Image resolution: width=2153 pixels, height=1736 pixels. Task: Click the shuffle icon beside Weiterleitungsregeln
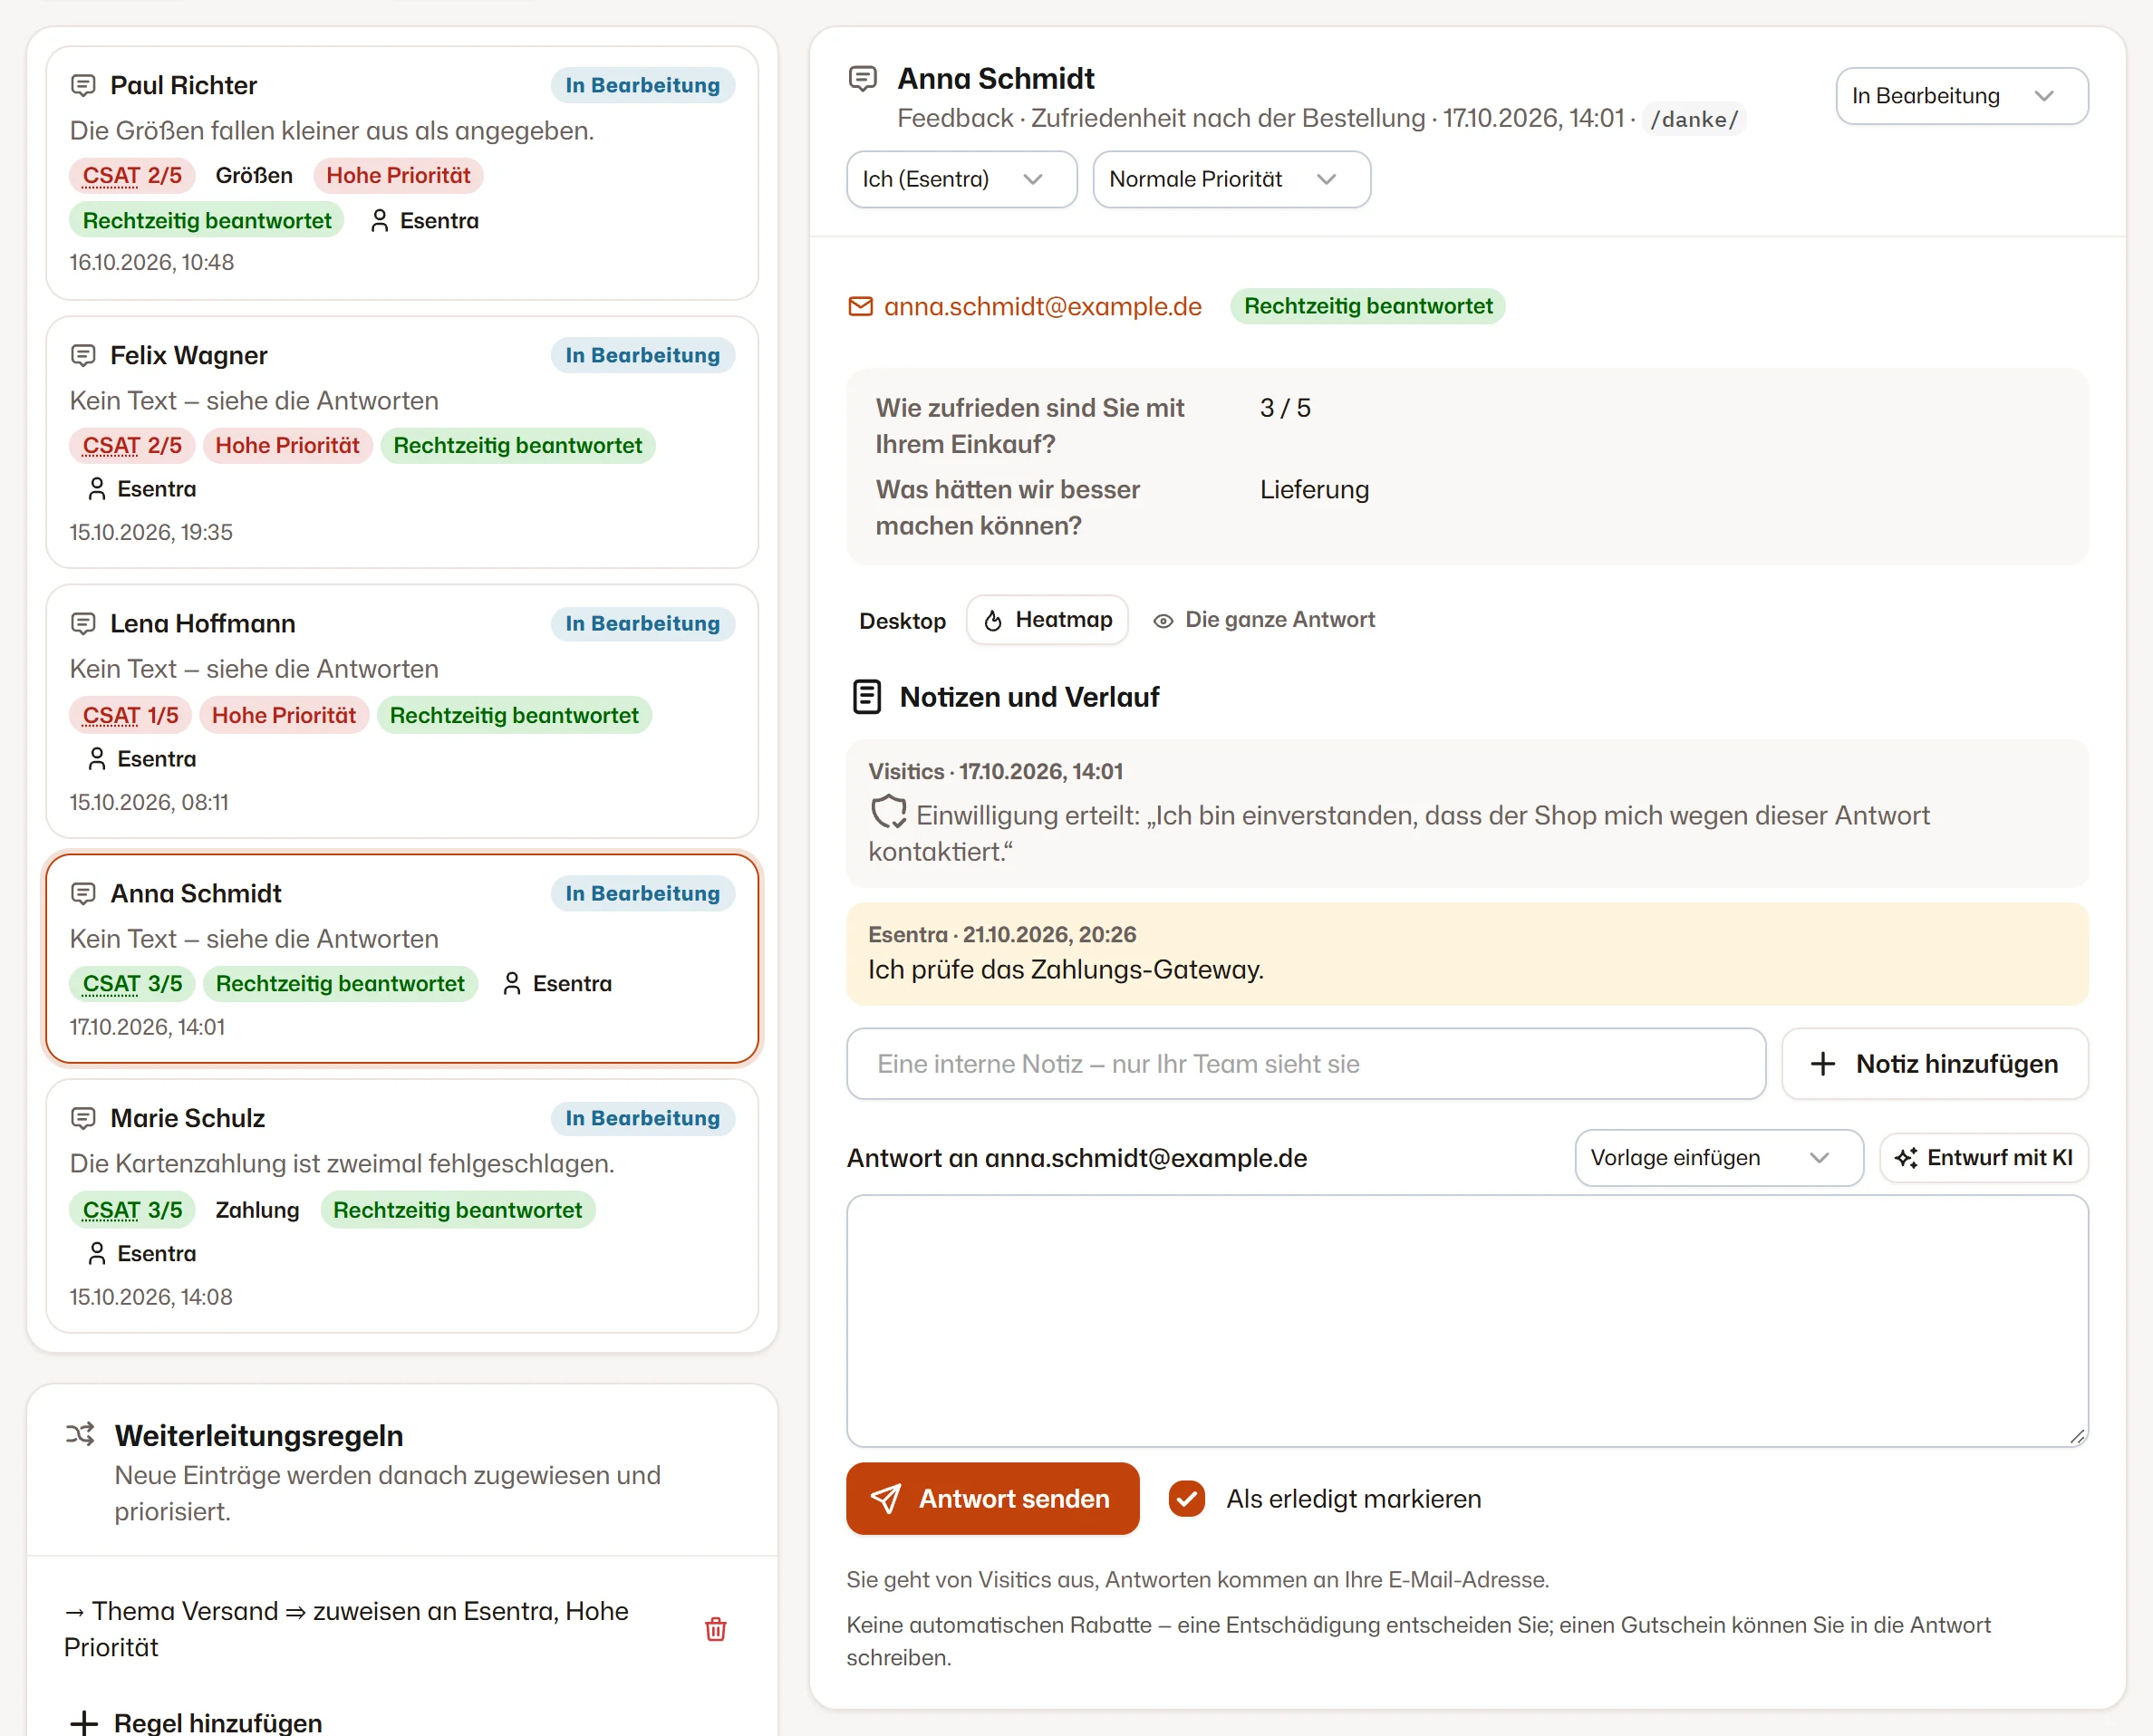pos(81,1434)
